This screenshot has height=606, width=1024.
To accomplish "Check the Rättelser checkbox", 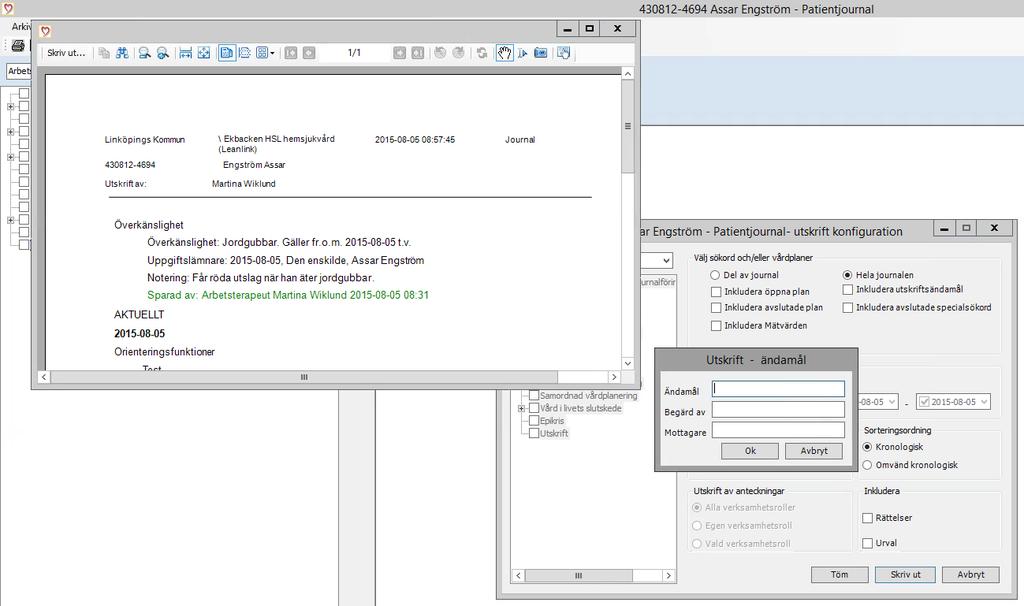I will 867,518.
